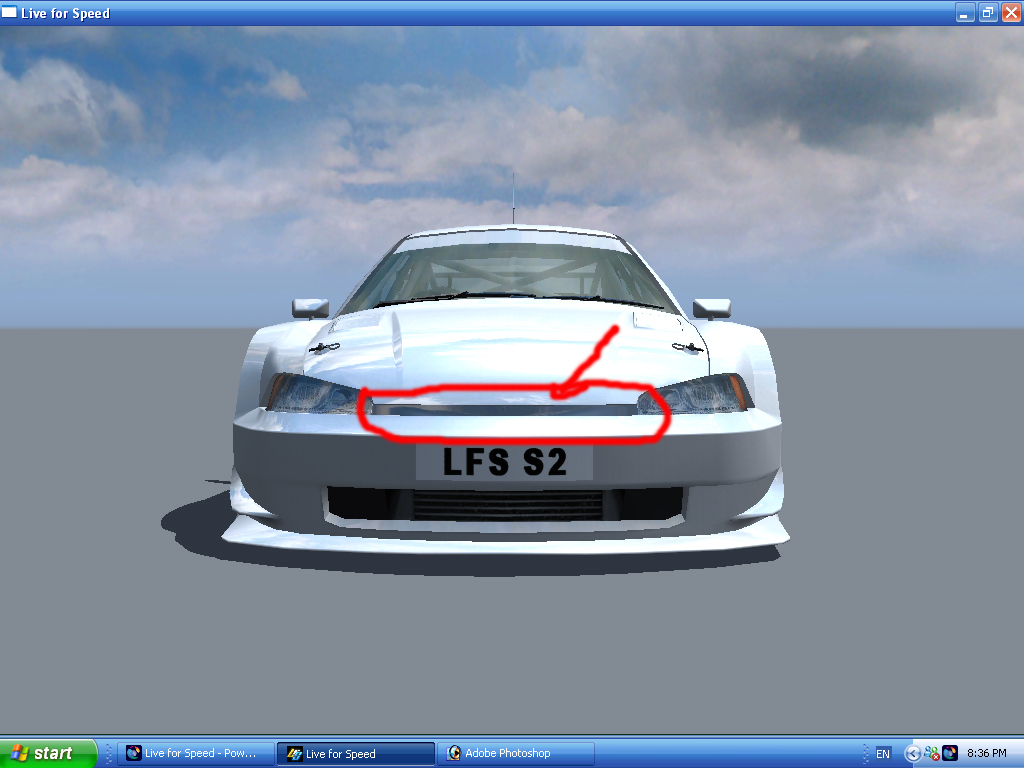Screen dimensions: 1024x768
Task: Open the Windows Start menu
Action: 48,753
